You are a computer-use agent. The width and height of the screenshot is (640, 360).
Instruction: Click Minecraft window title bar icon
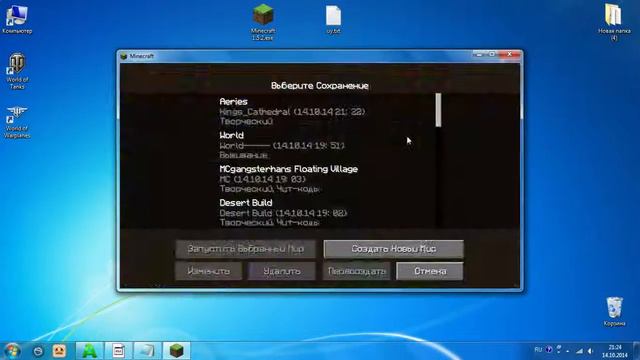point(124,56)
